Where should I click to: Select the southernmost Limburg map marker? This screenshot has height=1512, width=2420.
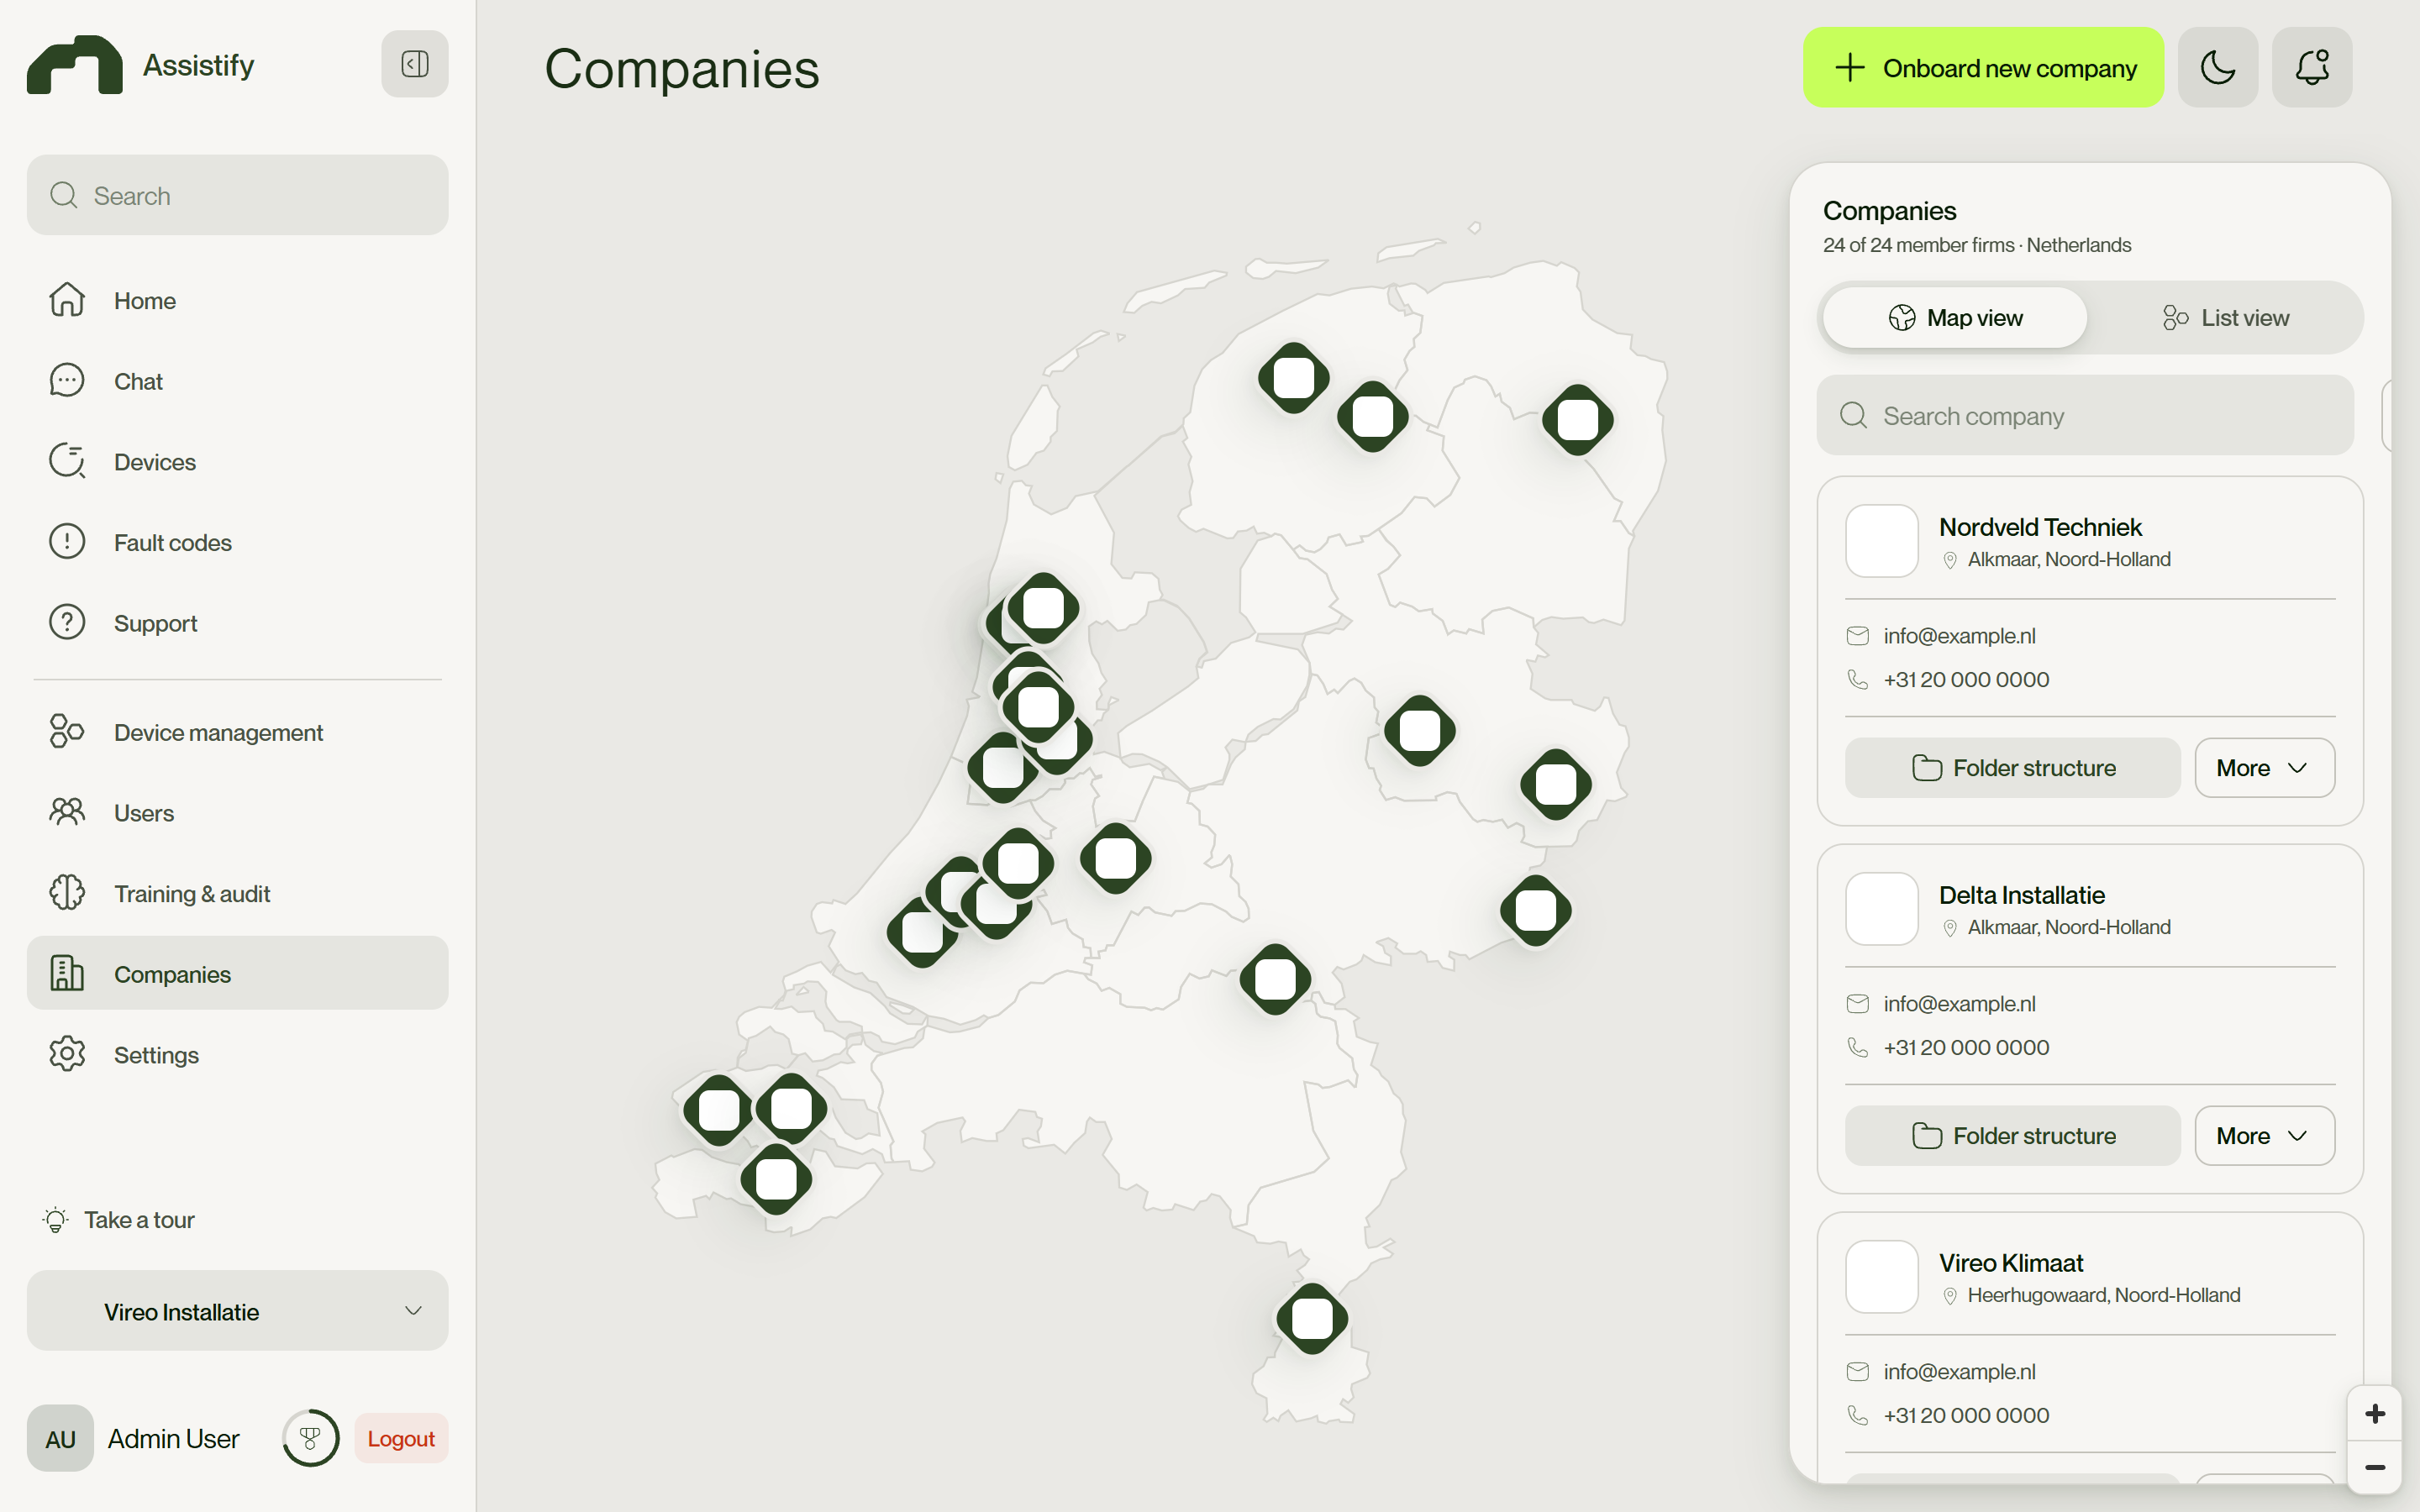1312,1319
